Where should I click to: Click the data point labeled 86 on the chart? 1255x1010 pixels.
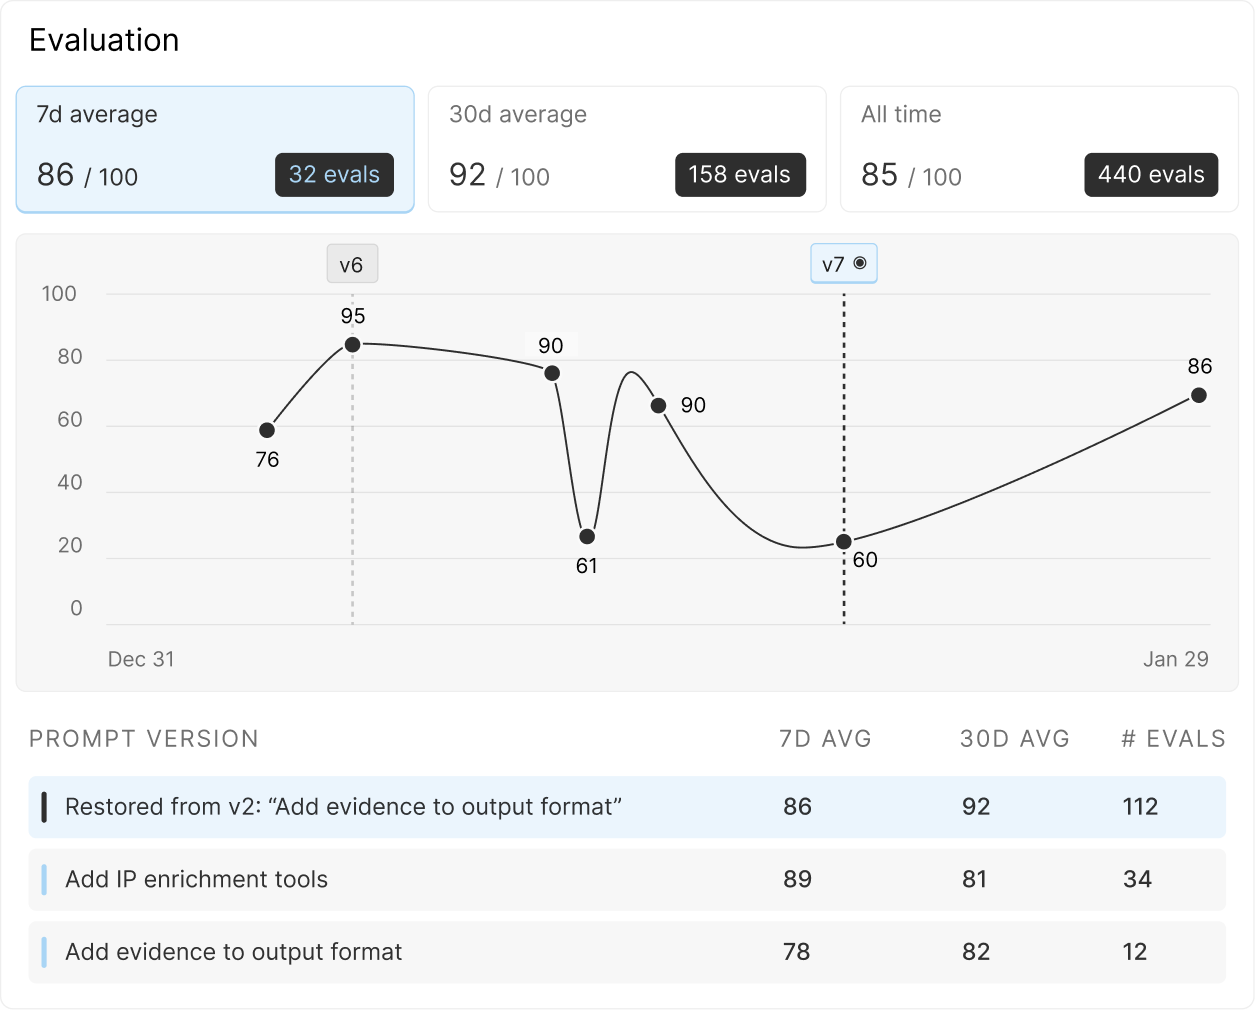pyautogui.click(x=1199, y=396)
